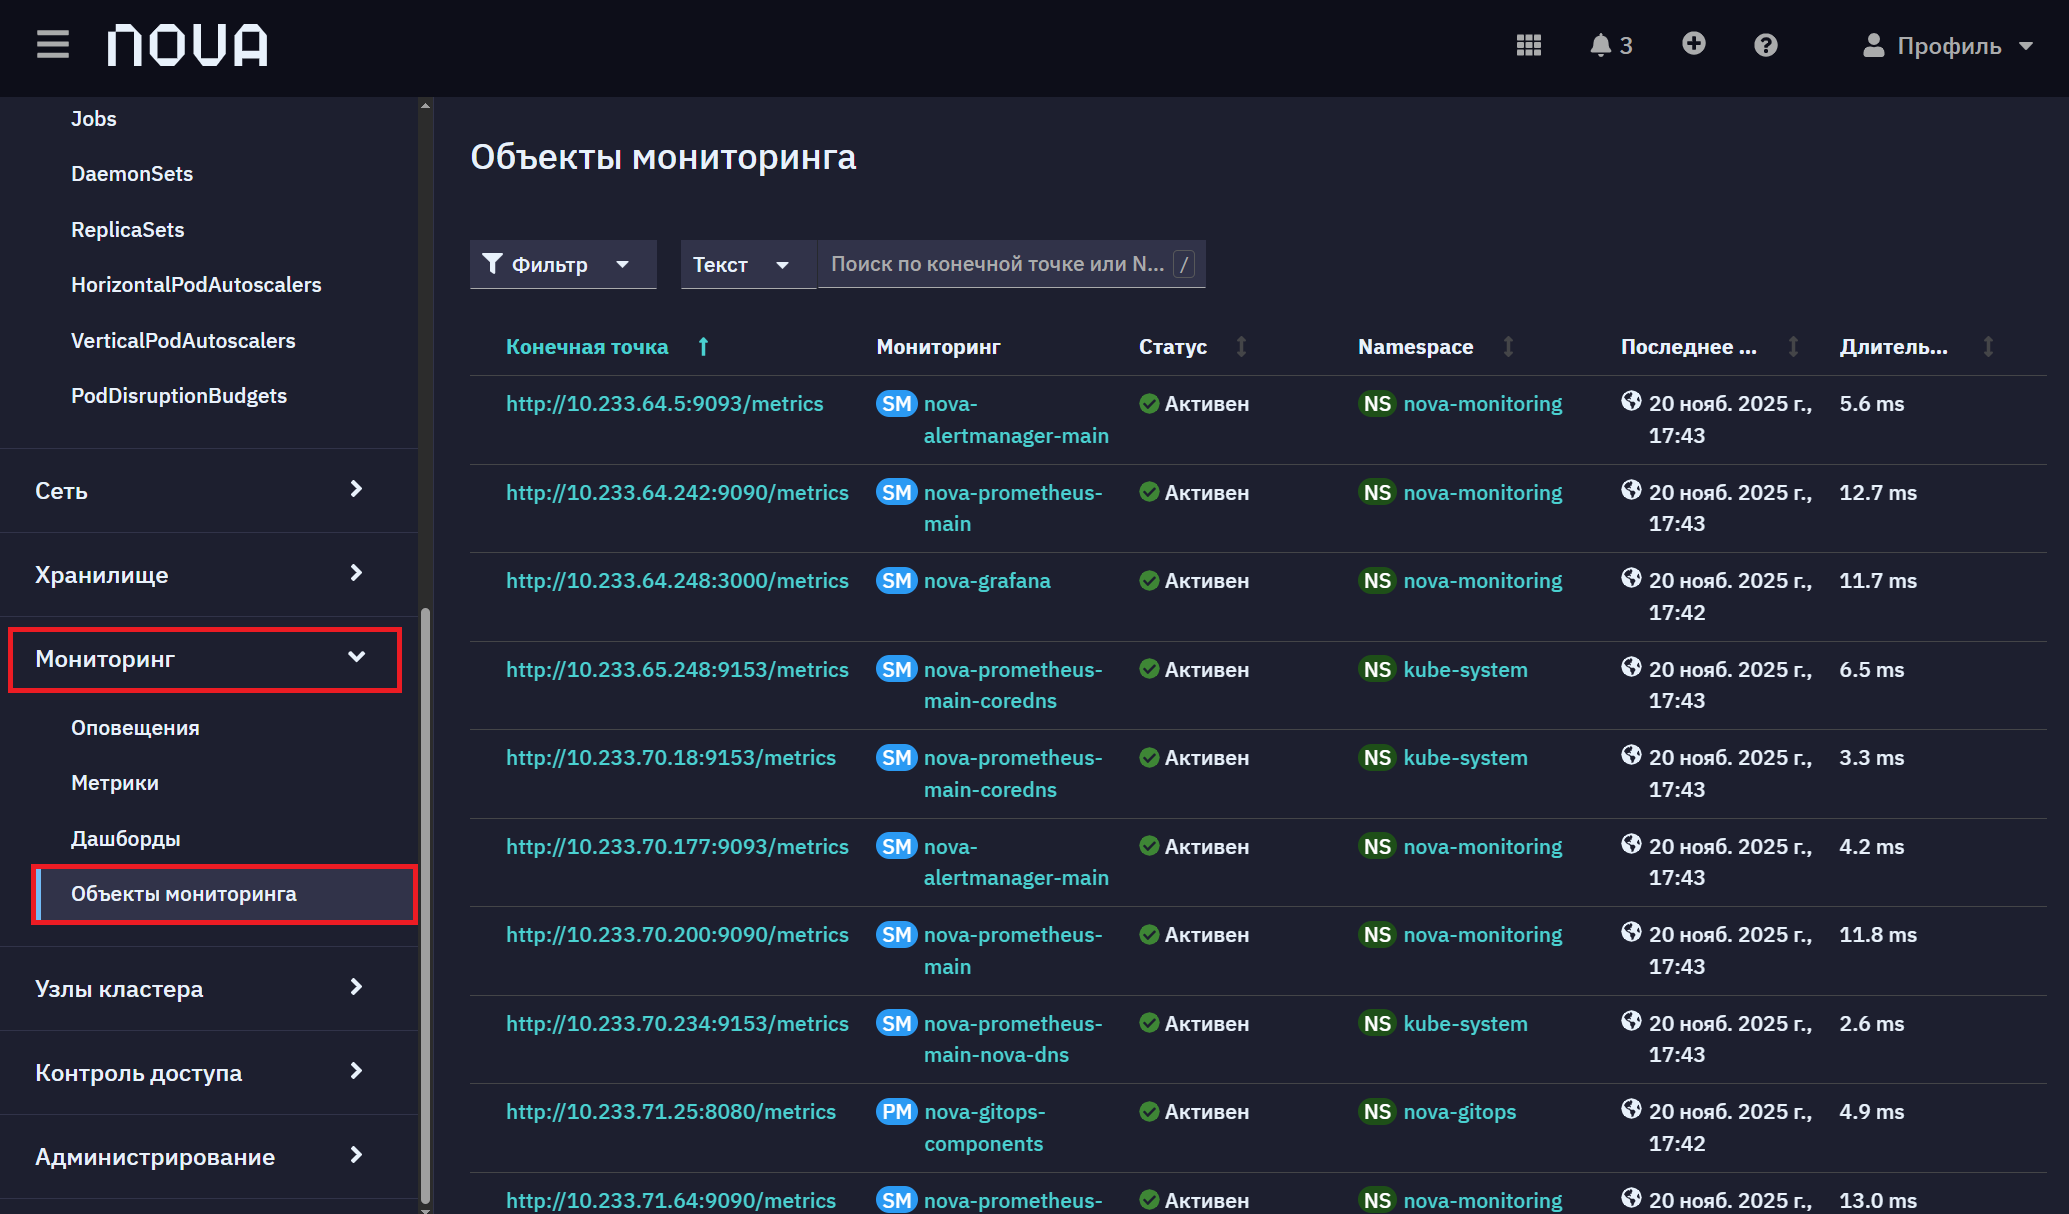The image size is (2069, 1214).
Task: Open endpoint http://10.233.70.18:9153/metrics
Action: [x=671, y=757]
